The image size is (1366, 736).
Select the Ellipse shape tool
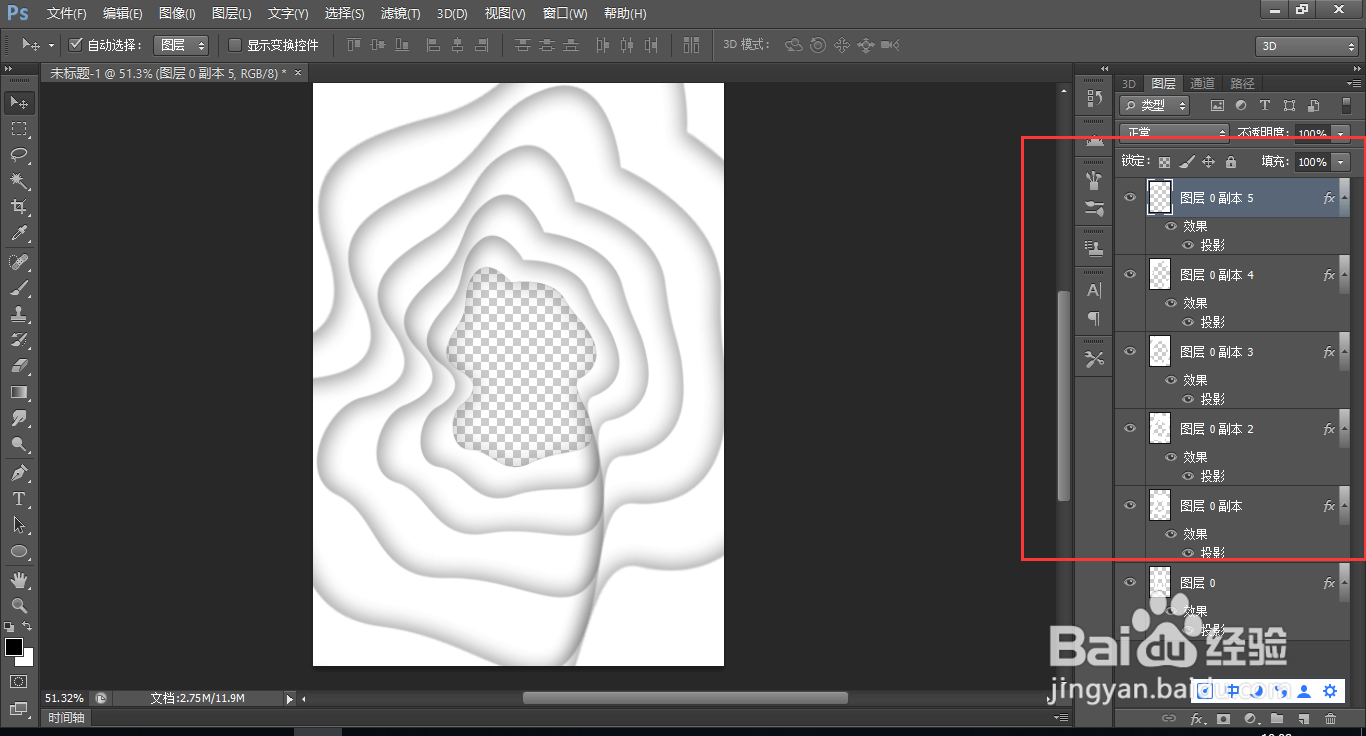coord(19,551)
